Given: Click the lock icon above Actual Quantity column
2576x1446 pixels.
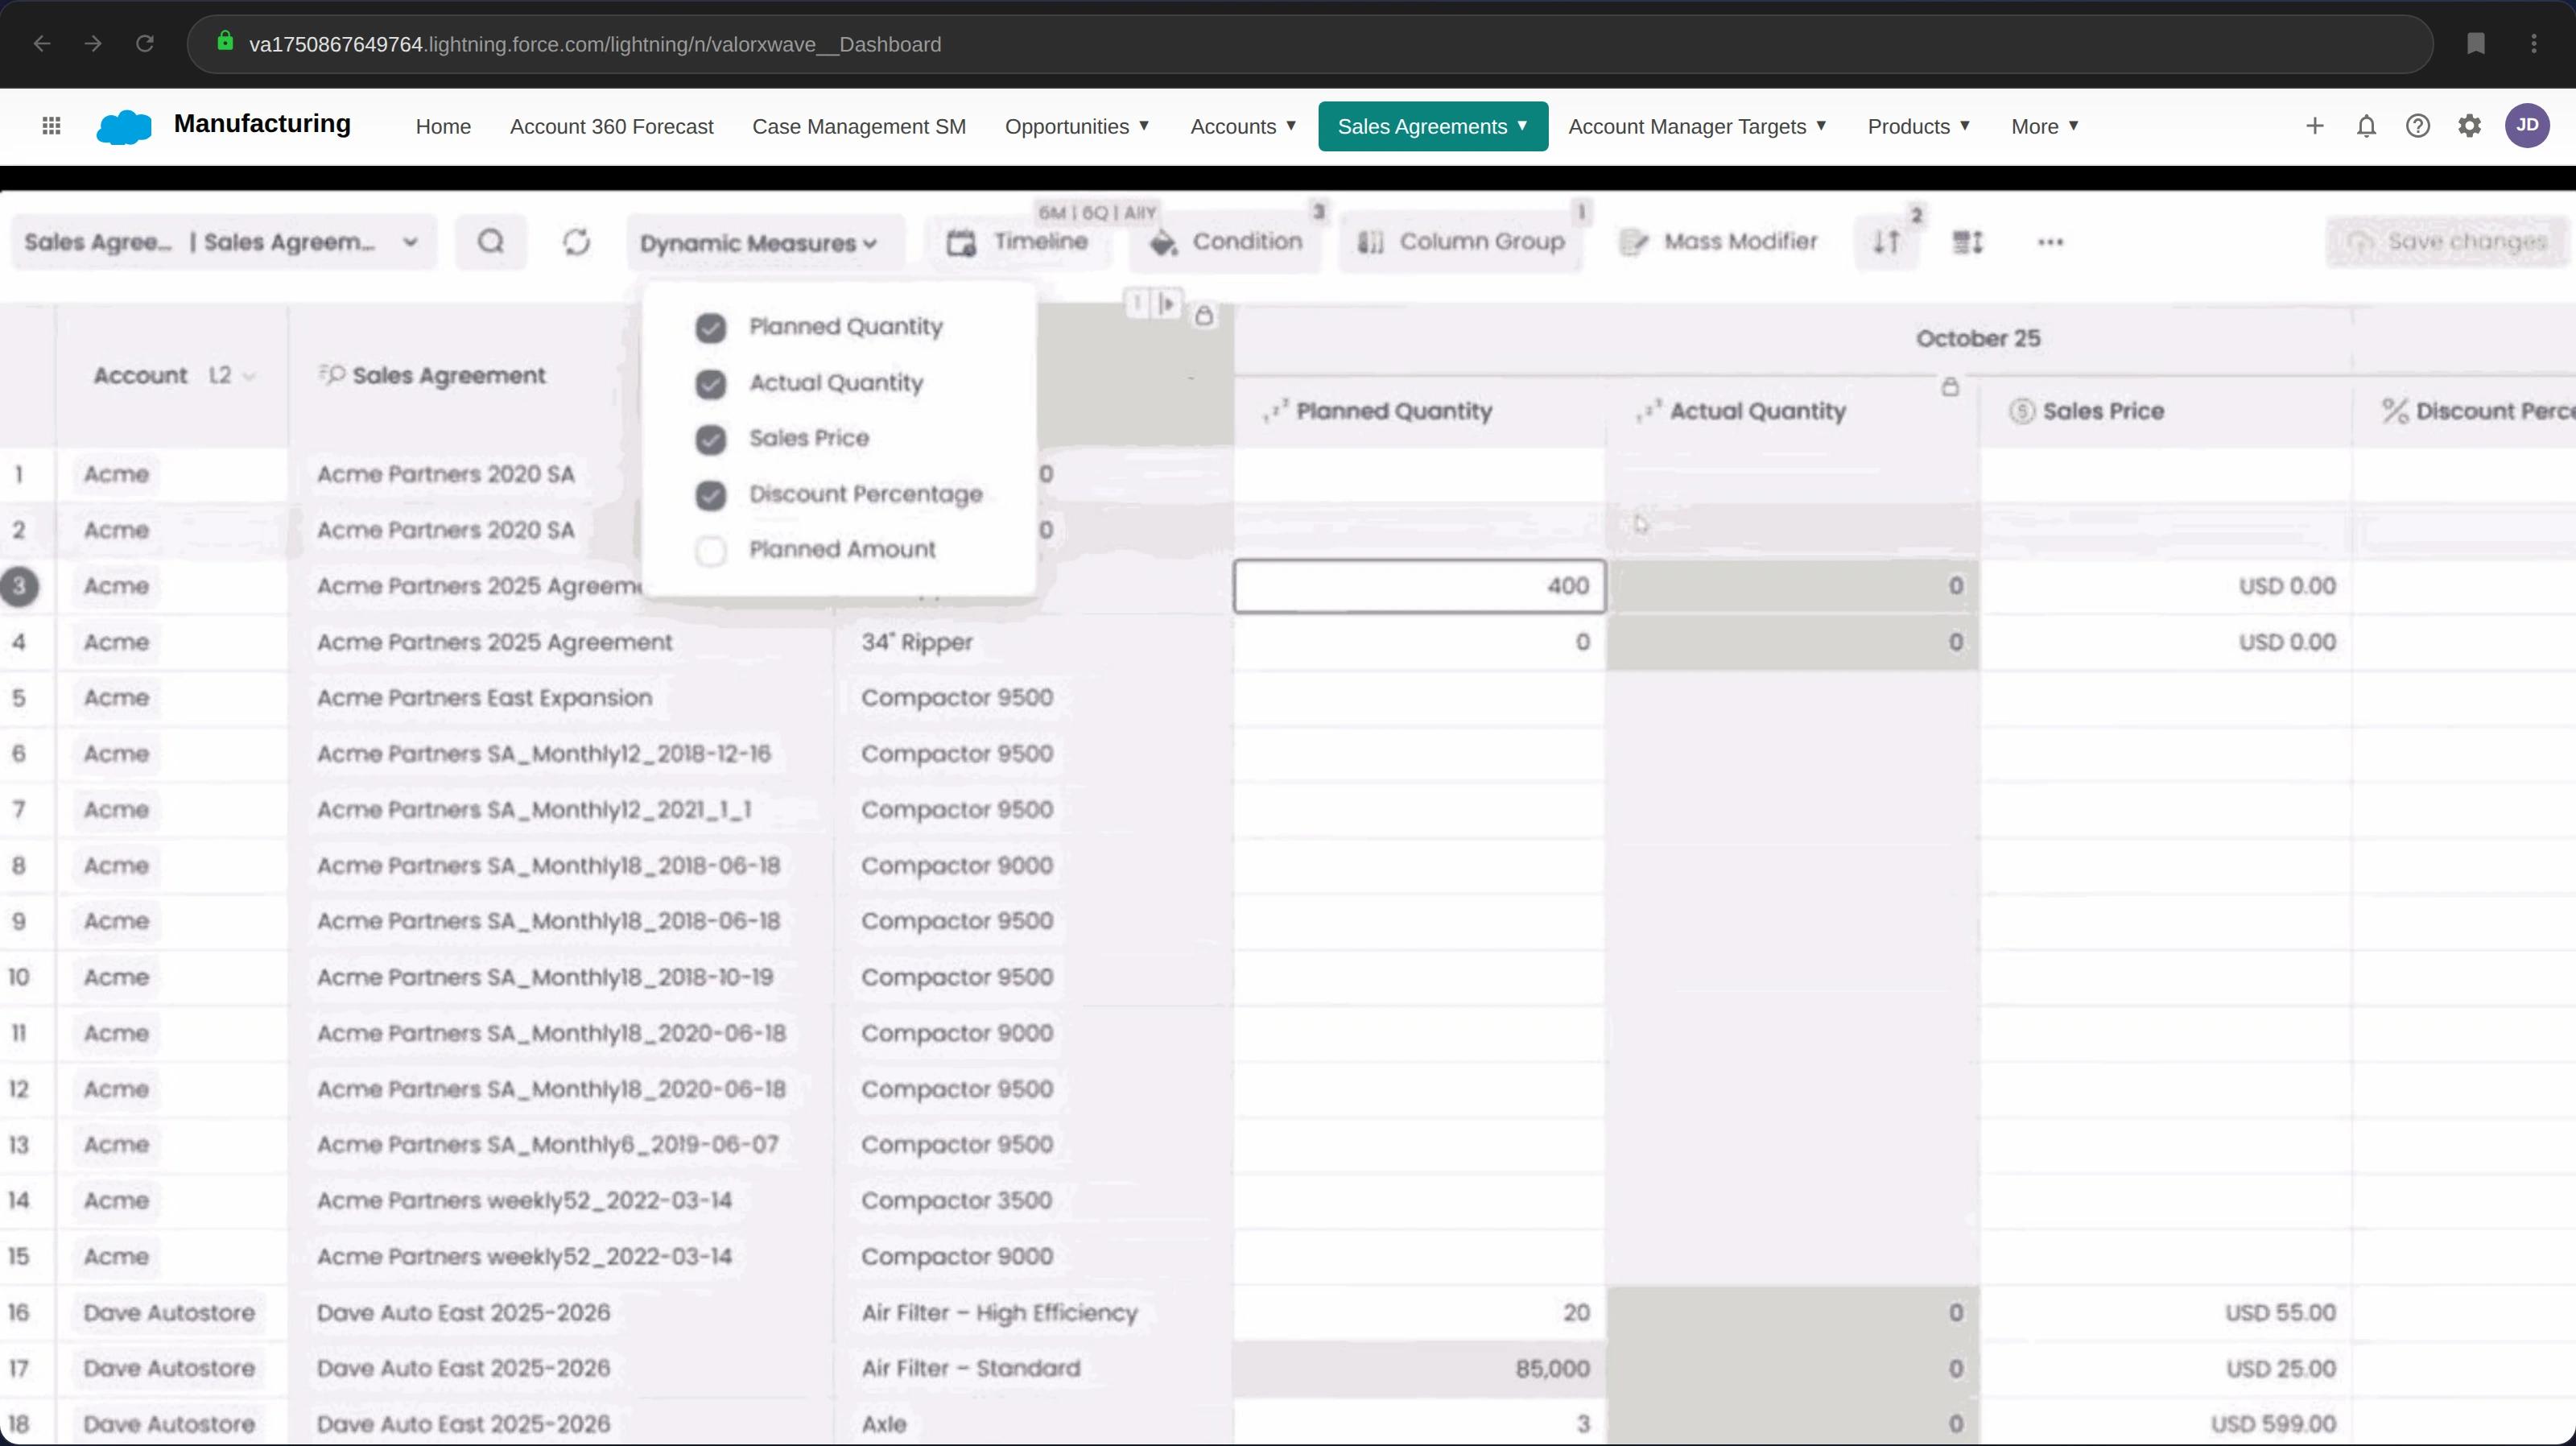Looking at the screenshot, I should (x=1950, y=387).
